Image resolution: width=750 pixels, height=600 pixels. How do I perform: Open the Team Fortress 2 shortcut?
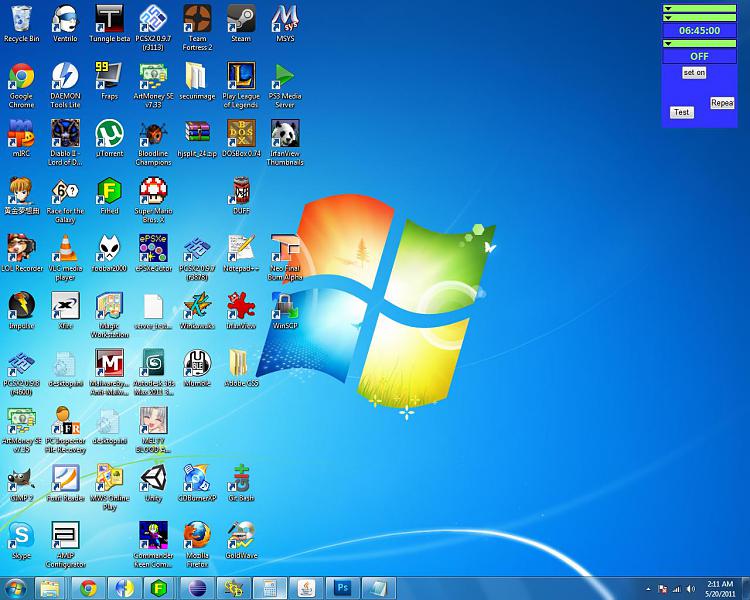(197, 28)
